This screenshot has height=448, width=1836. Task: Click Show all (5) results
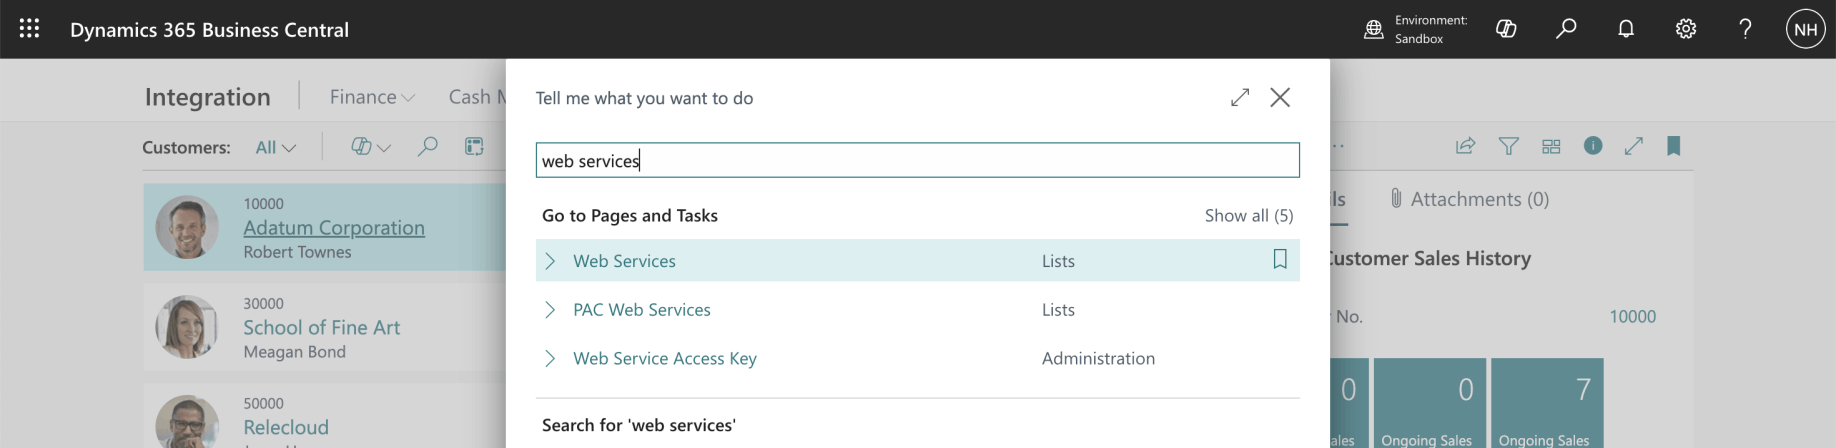(x=1248, y=215)
